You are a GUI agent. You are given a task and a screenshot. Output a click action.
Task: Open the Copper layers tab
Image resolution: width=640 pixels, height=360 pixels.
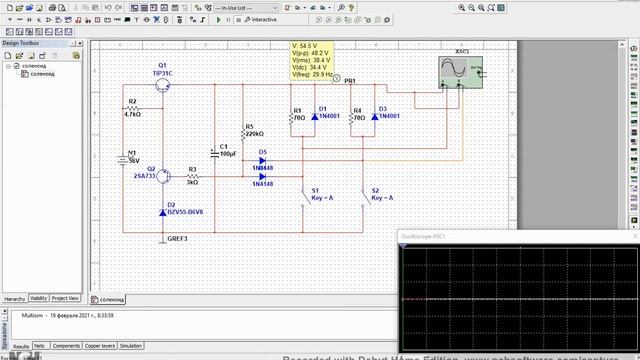(x=100, y=346)
